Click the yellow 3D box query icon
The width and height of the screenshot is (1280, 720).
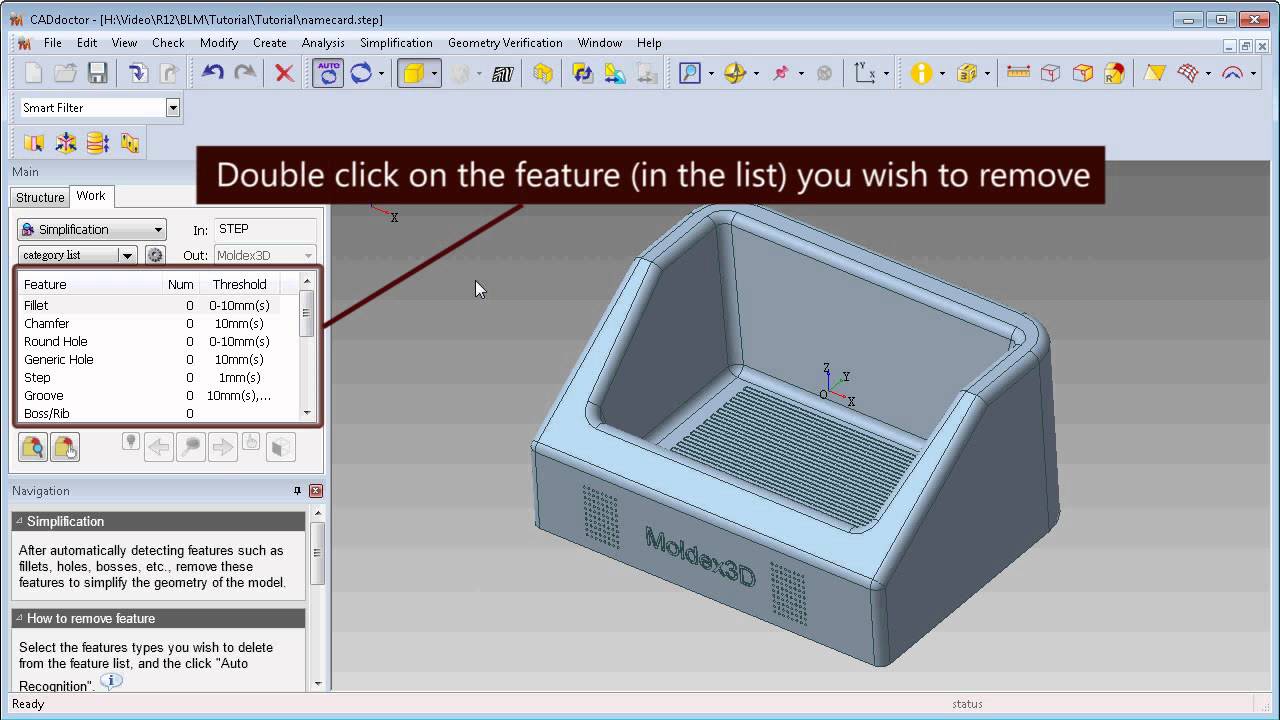966,73
